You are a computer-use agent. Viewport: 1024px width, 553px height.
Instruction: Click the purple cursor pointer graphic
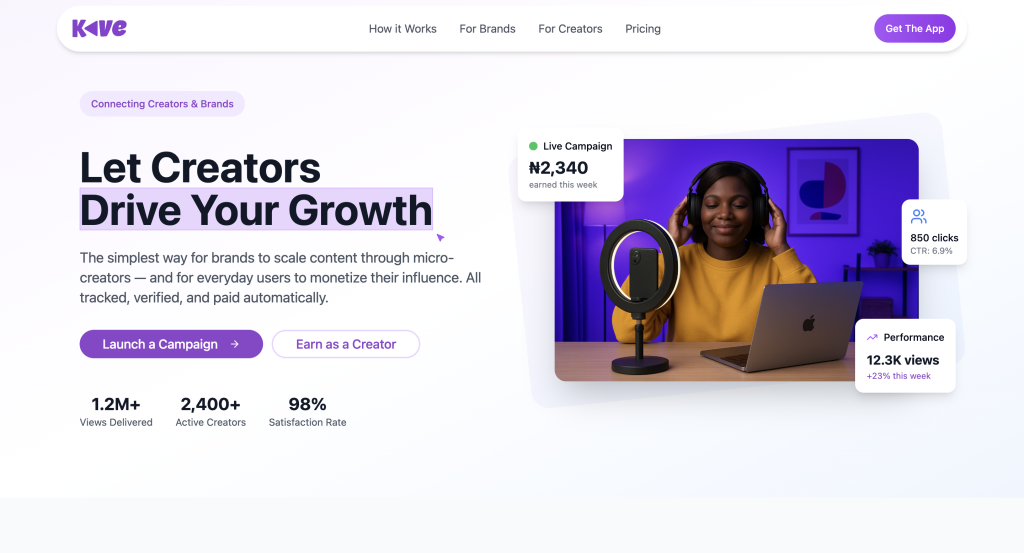tap(440, 238)
